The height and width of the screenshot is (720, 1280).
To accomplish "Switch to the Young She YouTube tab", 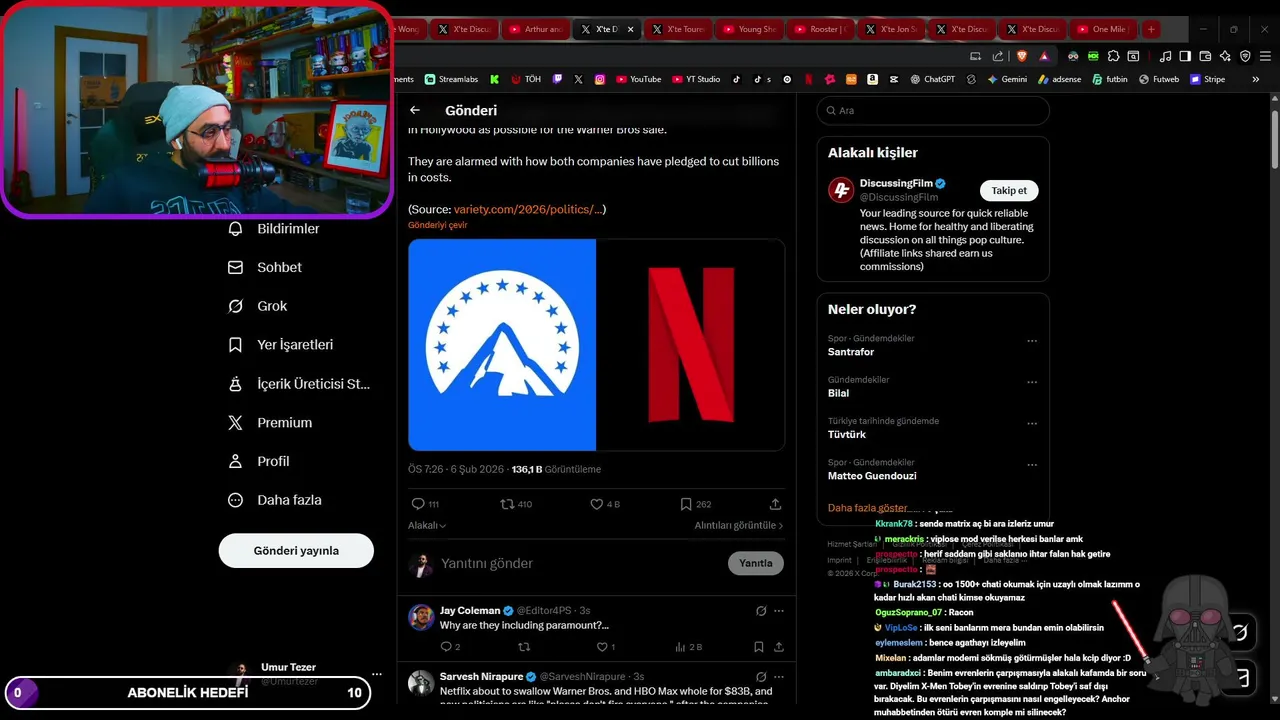I will click(x=749, y=29).
